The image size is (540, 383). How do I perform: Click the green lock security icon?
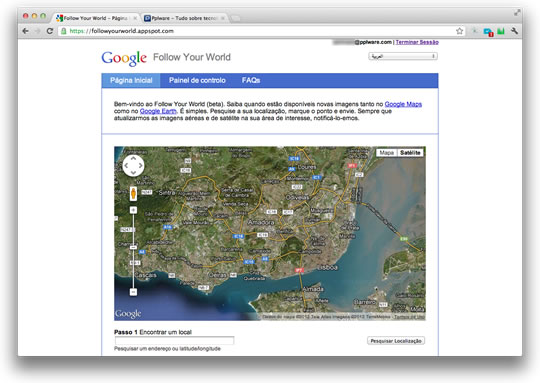pos(64,31)
